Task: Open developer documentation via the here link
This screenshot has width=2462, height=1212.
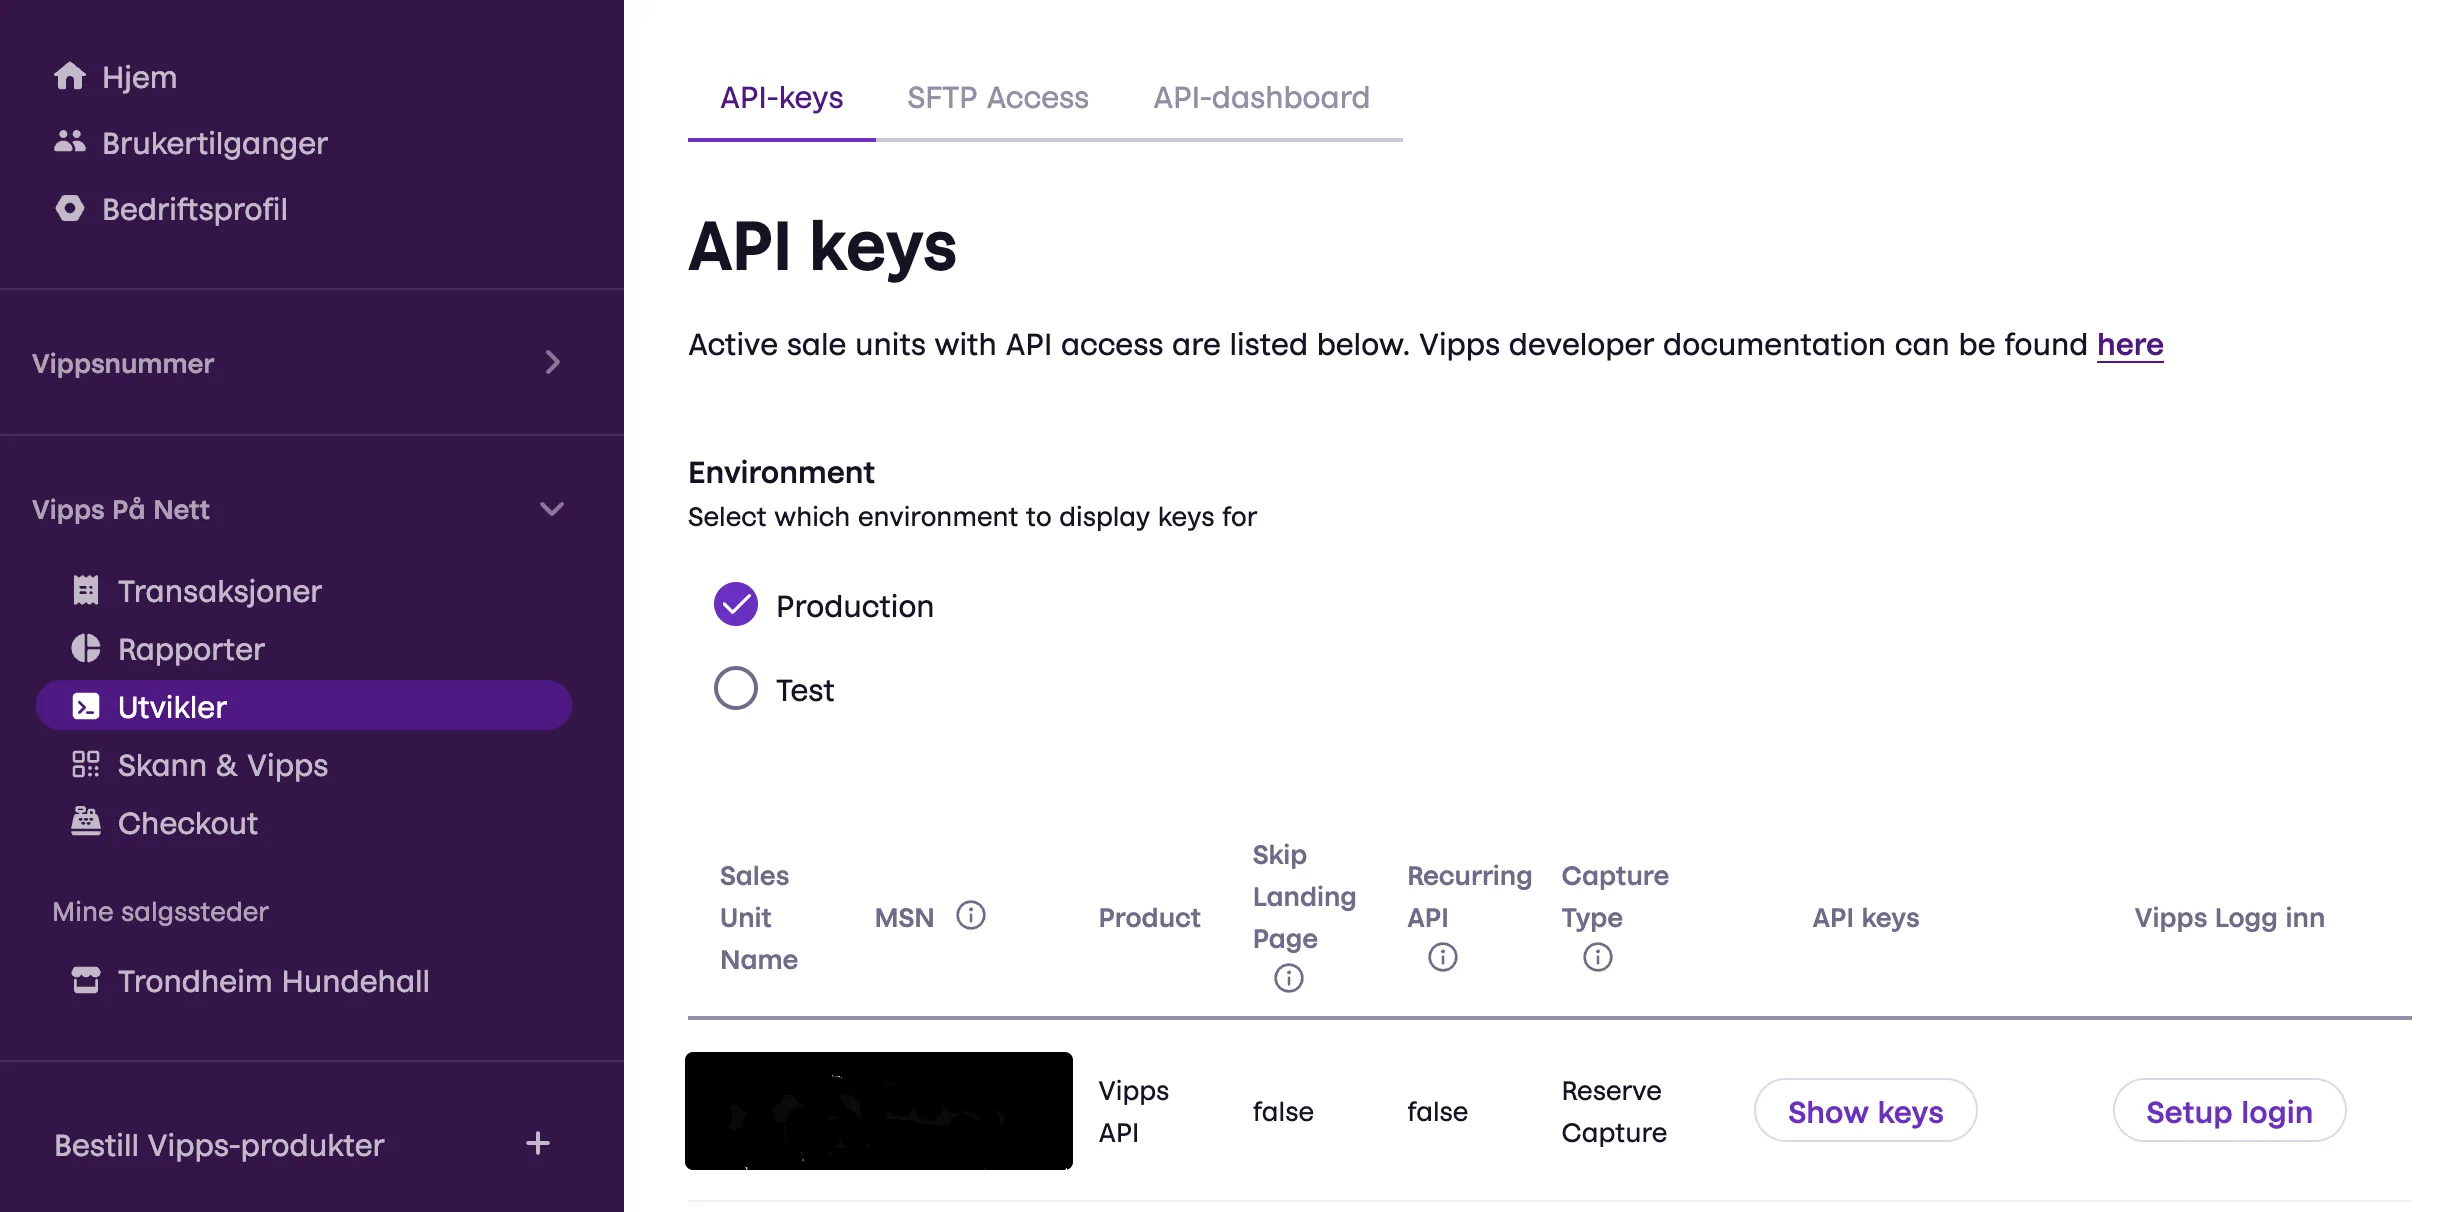Action: pyautogui.click(x=2129, y=344)
